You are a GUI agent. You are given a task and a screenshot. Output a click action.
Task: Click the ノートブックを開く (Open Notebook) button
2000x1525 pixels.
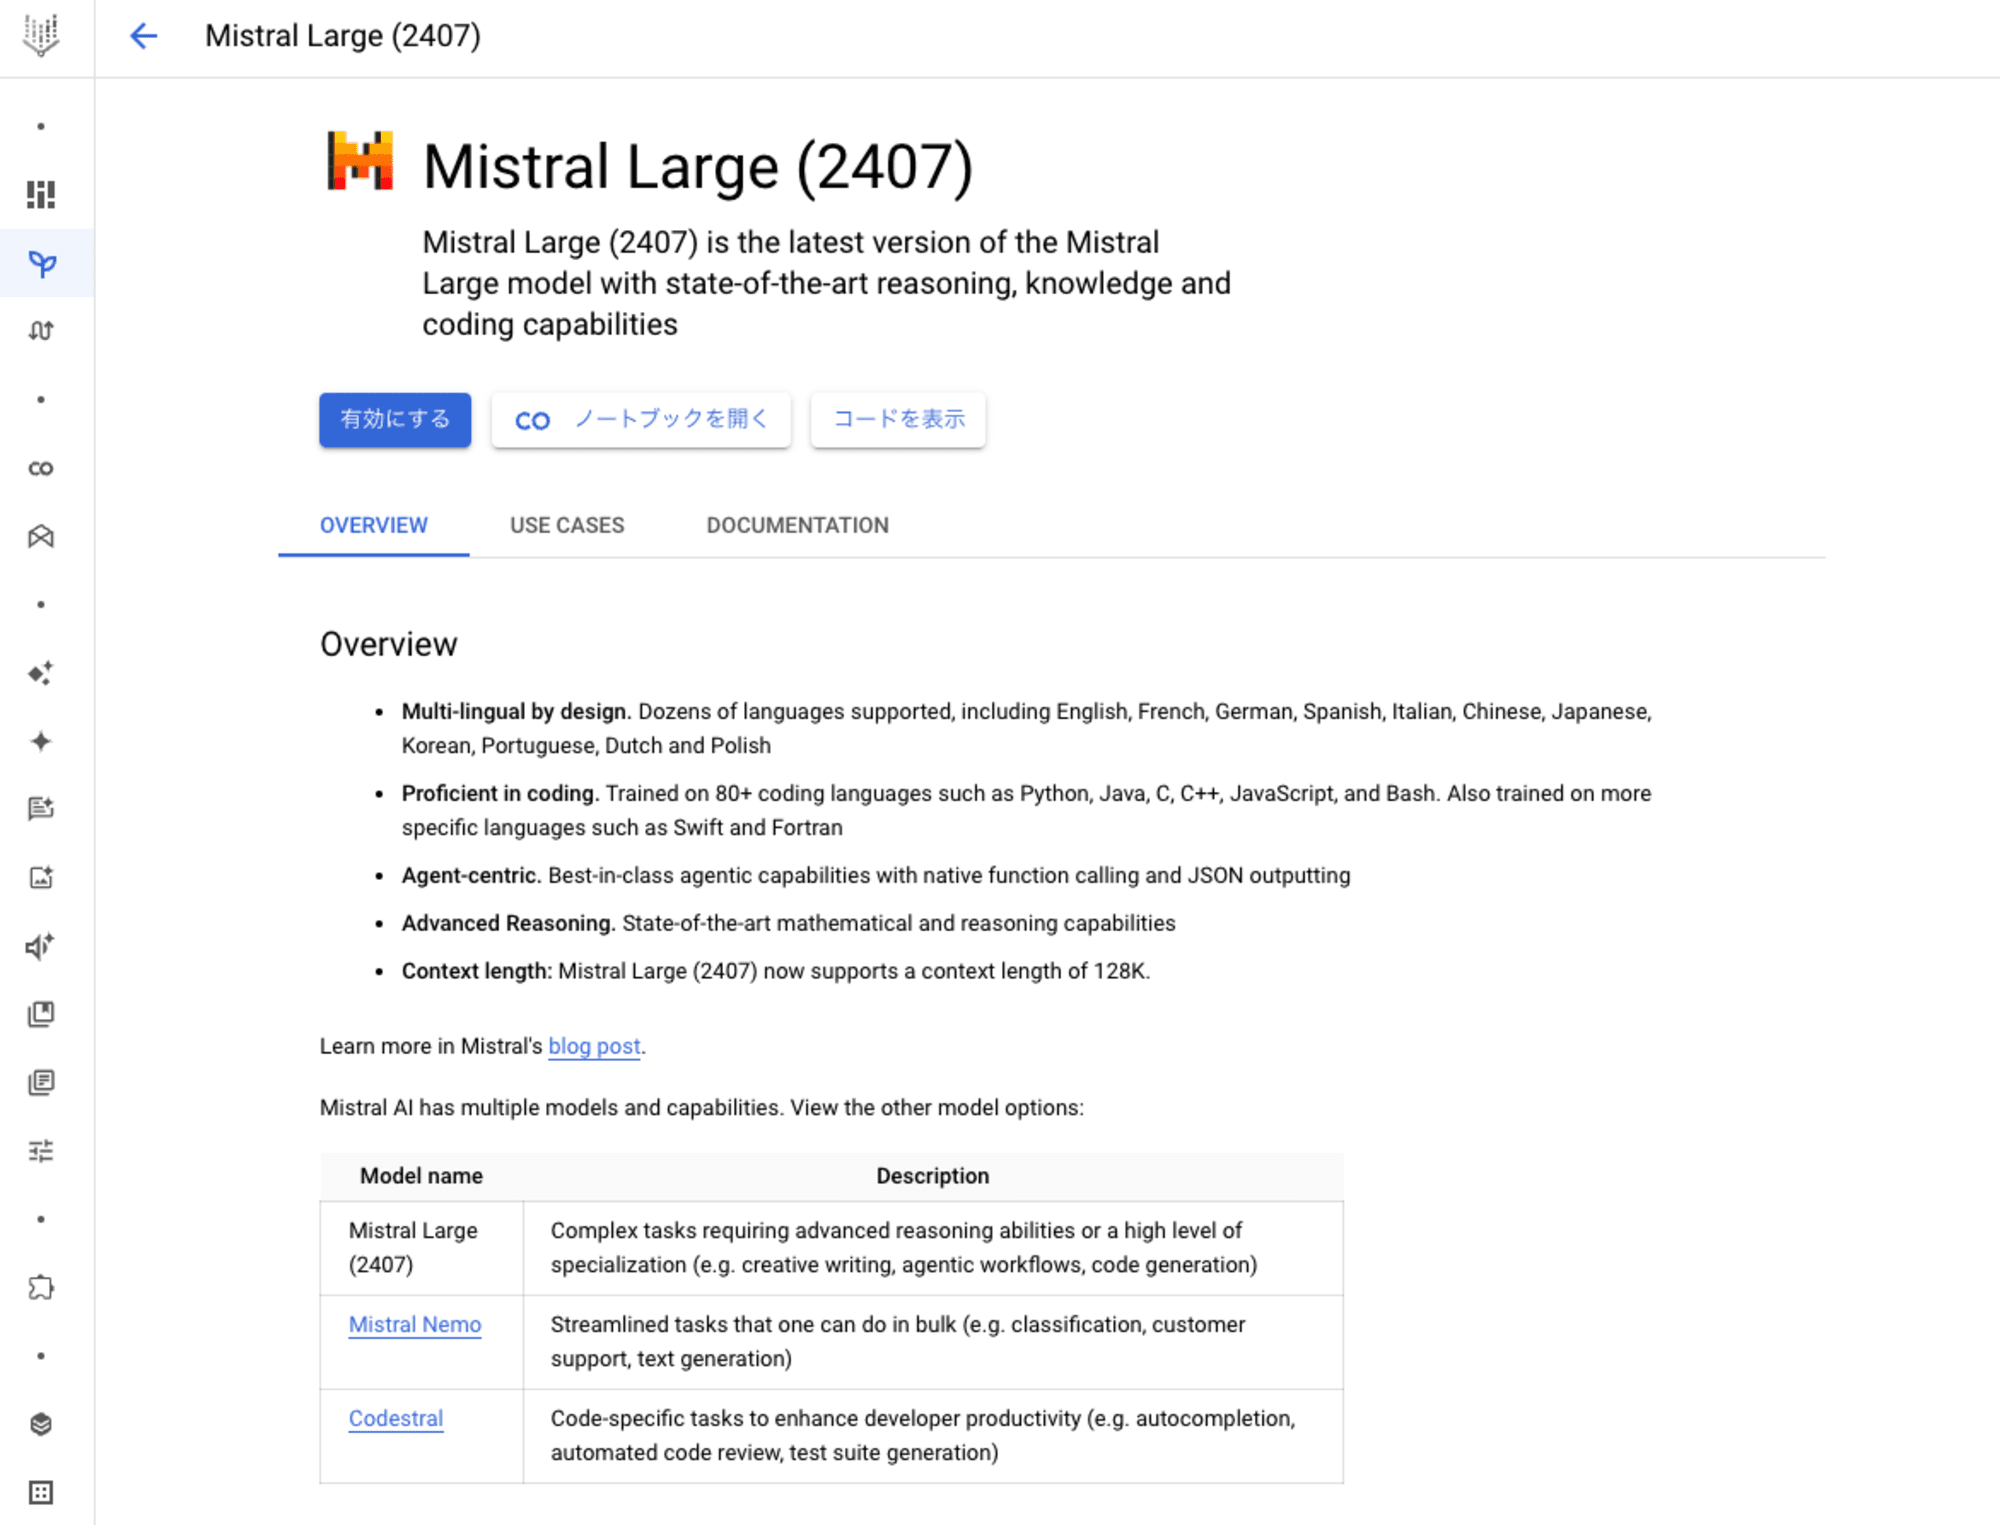pyautogui.click(x=641, y=420)
